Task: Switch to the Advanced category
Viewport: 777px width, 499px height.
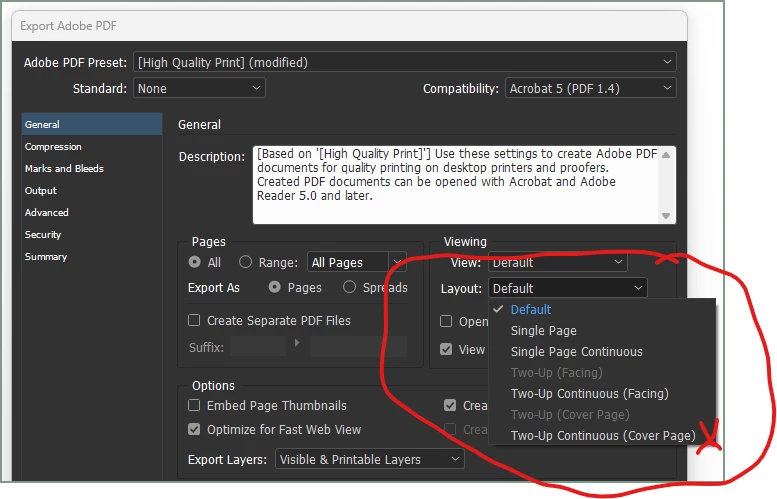Action: tap(47, 213)
